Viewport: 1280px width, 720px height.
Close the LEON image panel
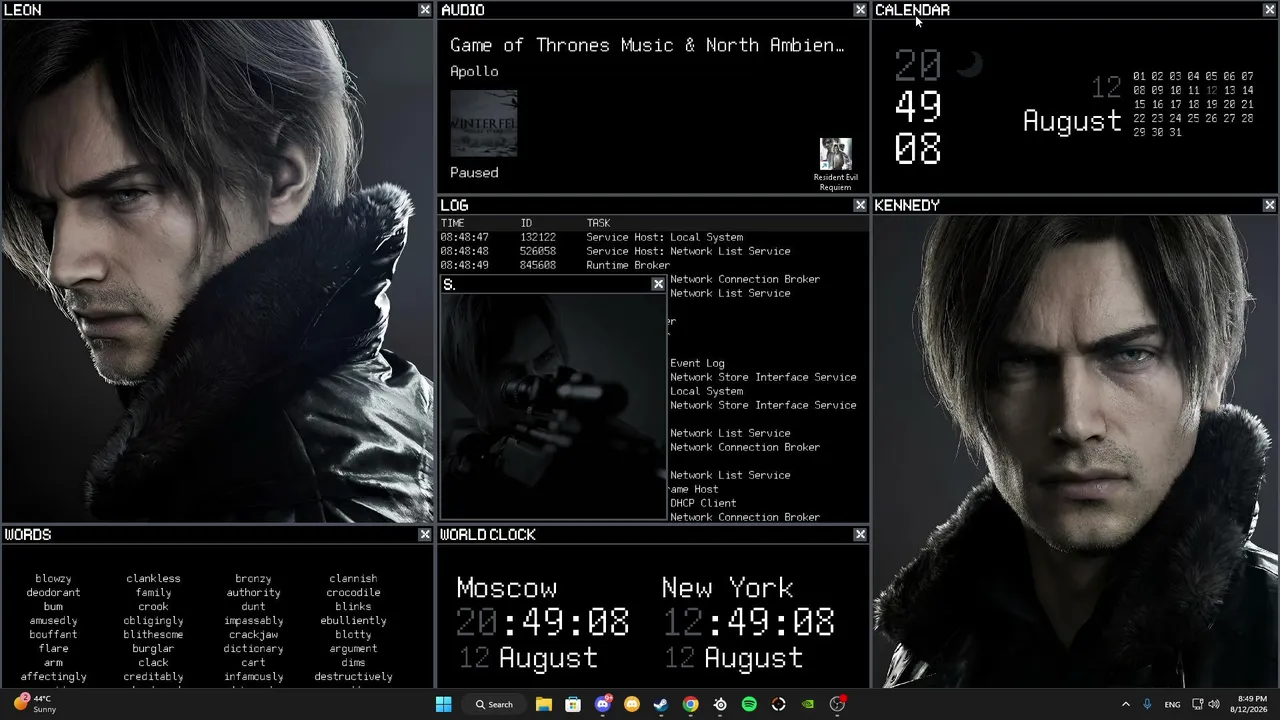(425, 10)
